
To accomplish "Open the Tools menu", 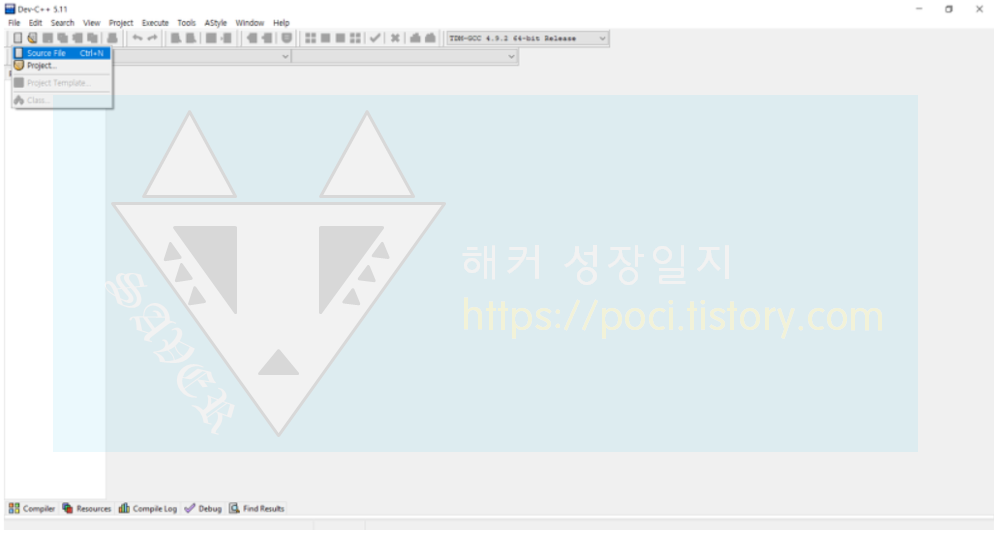I will [186, 23].
